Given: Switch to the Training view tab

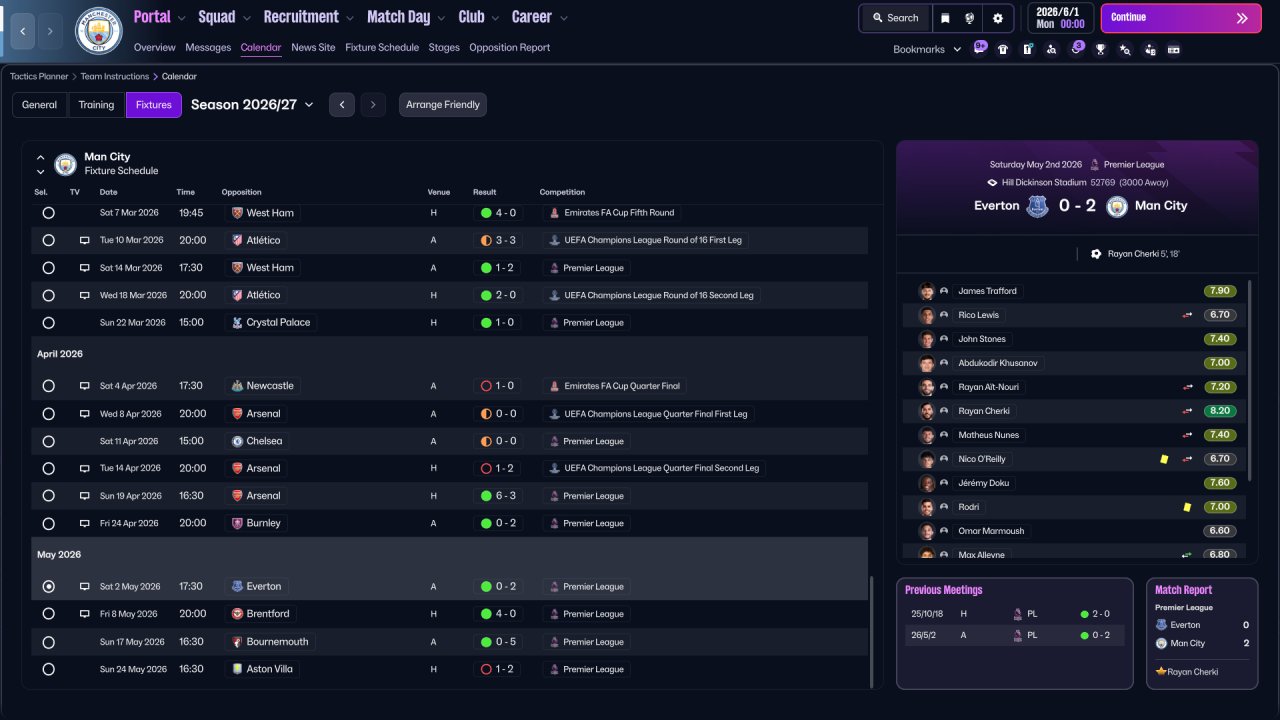Looking at the screenshot, I should tap(96, 105).
